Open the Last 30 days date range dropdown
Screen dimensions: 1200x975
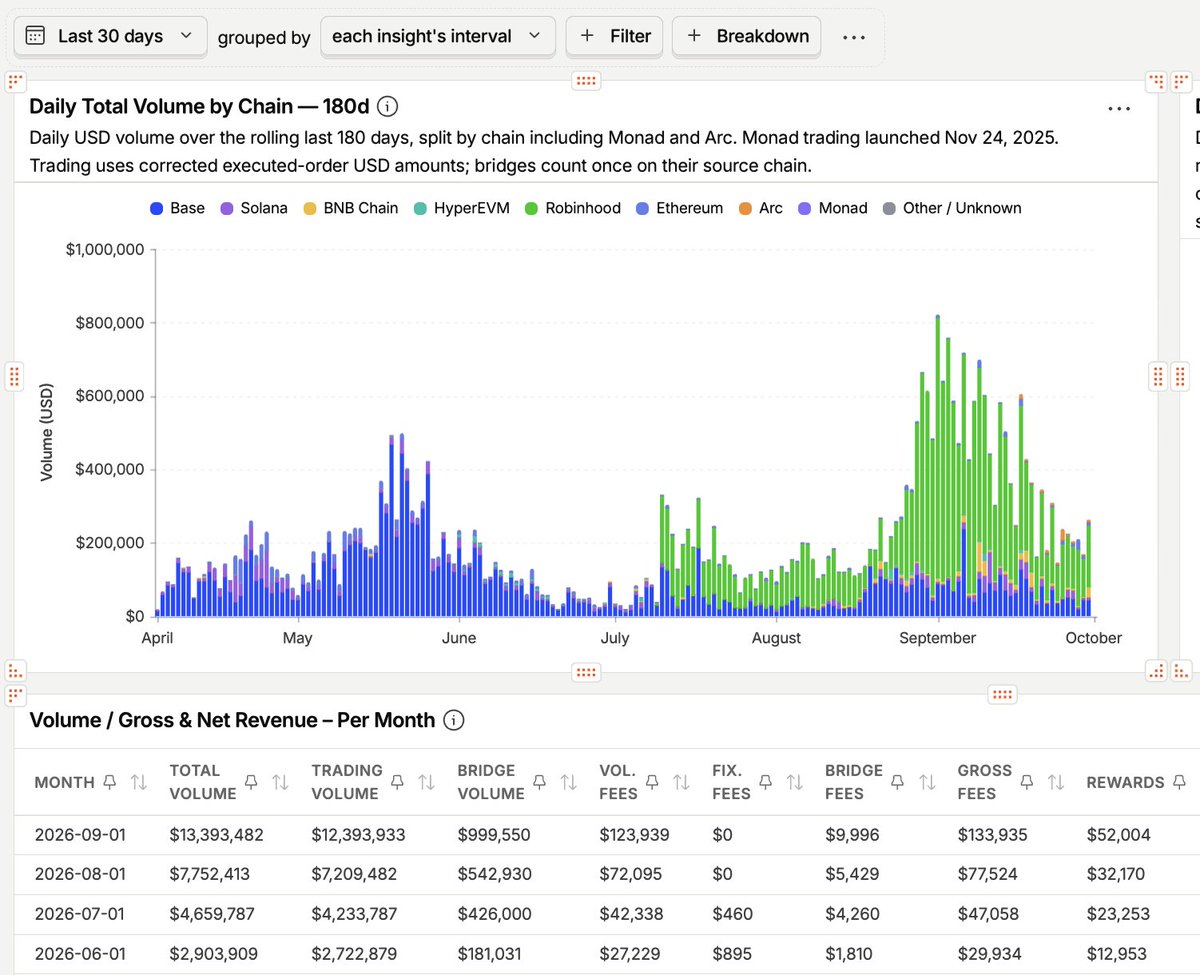click(110, 36)
